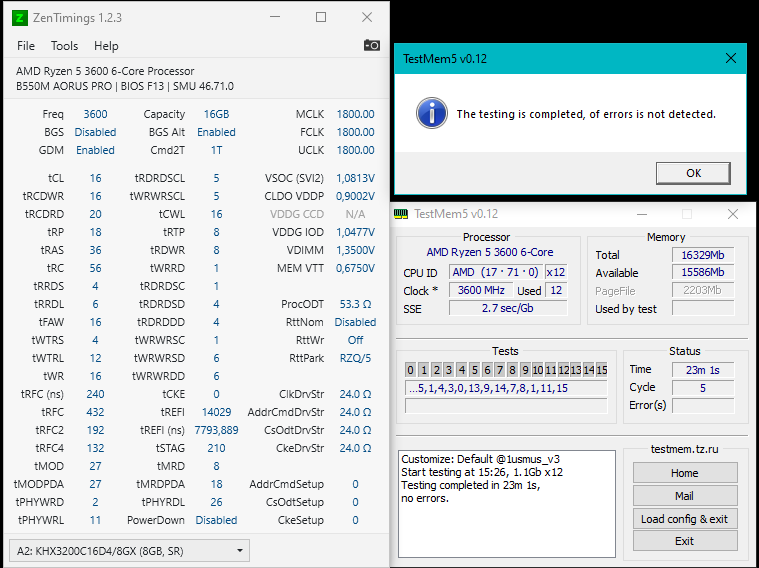Click the Available memory 15586Mb field
The width and height of the screenshot is (759, 568).
click(x=703, y=273)
